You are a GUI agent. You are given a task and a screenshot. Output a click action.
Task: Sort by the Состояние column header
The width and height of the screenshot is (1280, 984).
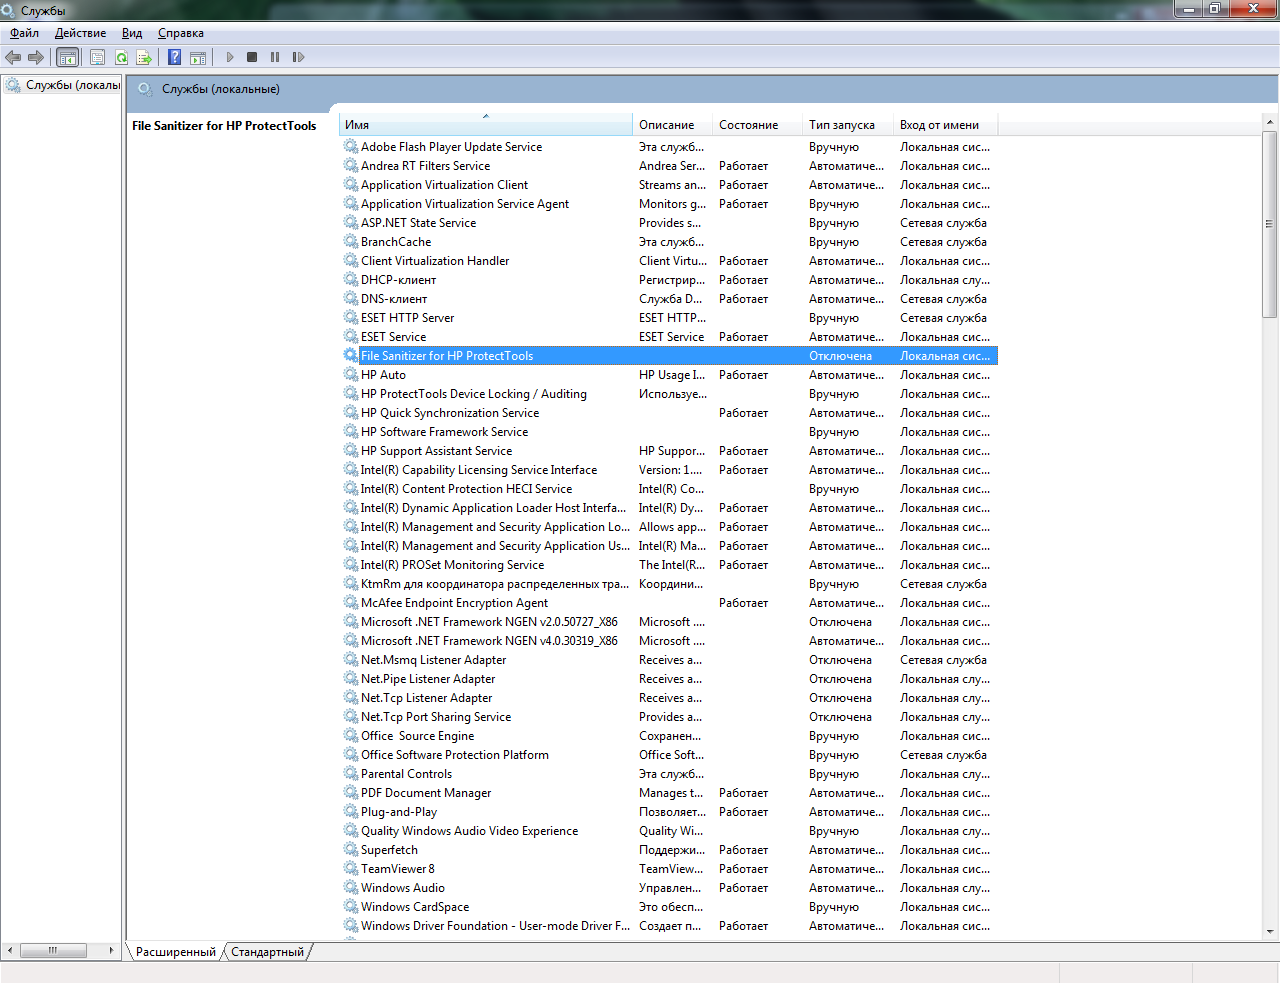point(757,125)
